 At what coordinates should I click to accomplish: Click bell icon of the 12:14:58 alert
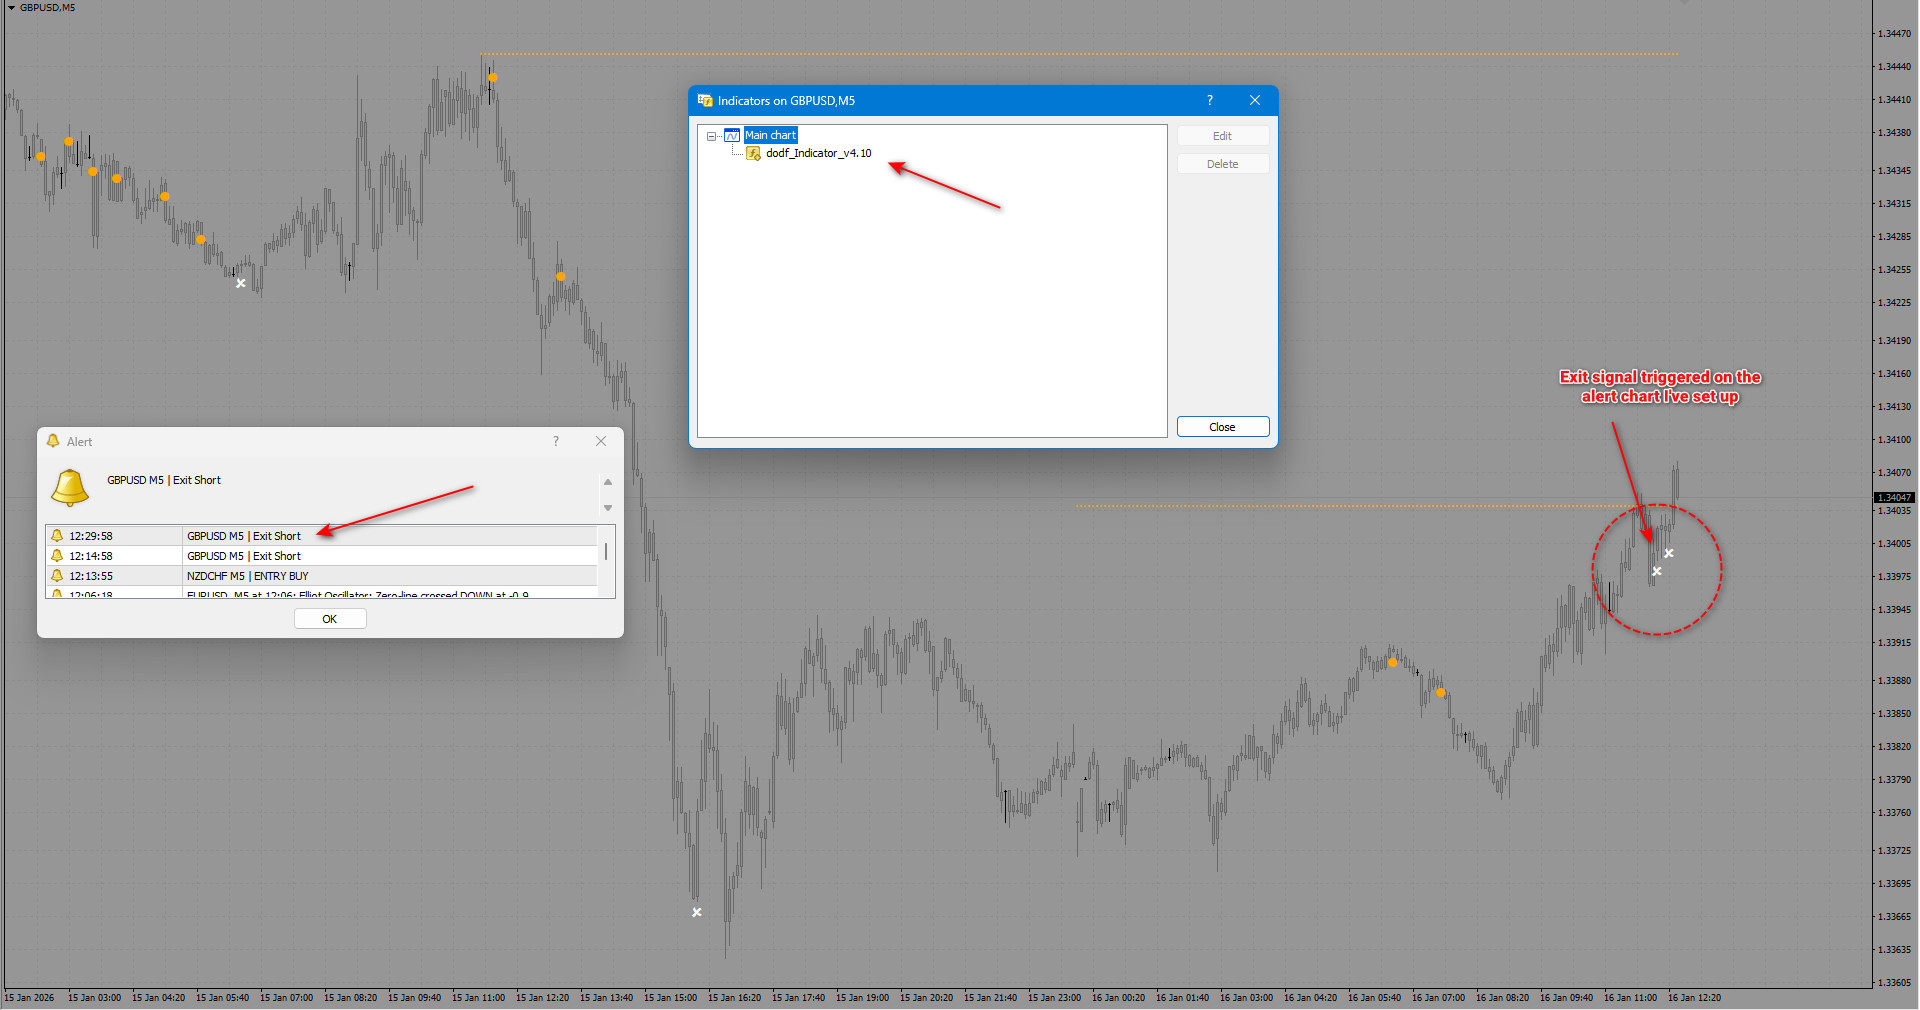point(57,556)
